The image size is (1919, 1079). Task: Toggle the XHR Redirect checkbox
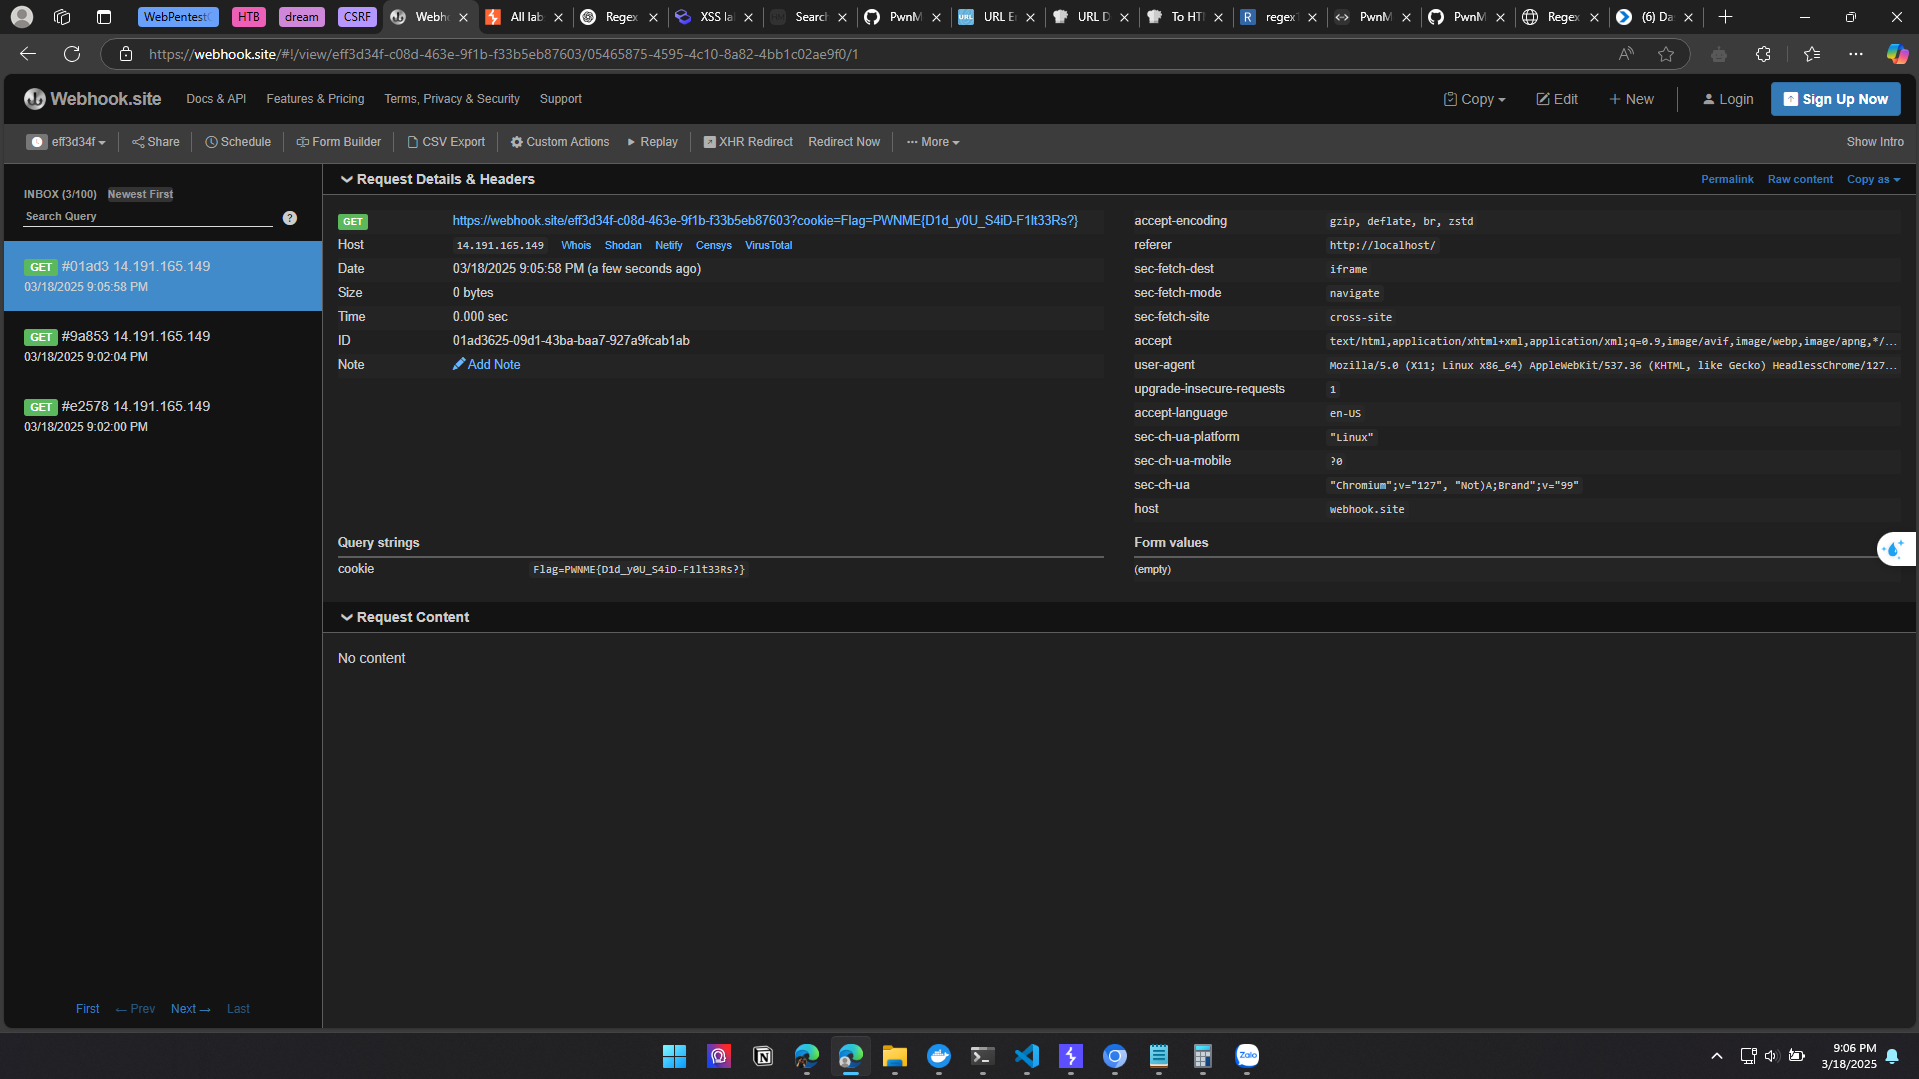[709, 142]
